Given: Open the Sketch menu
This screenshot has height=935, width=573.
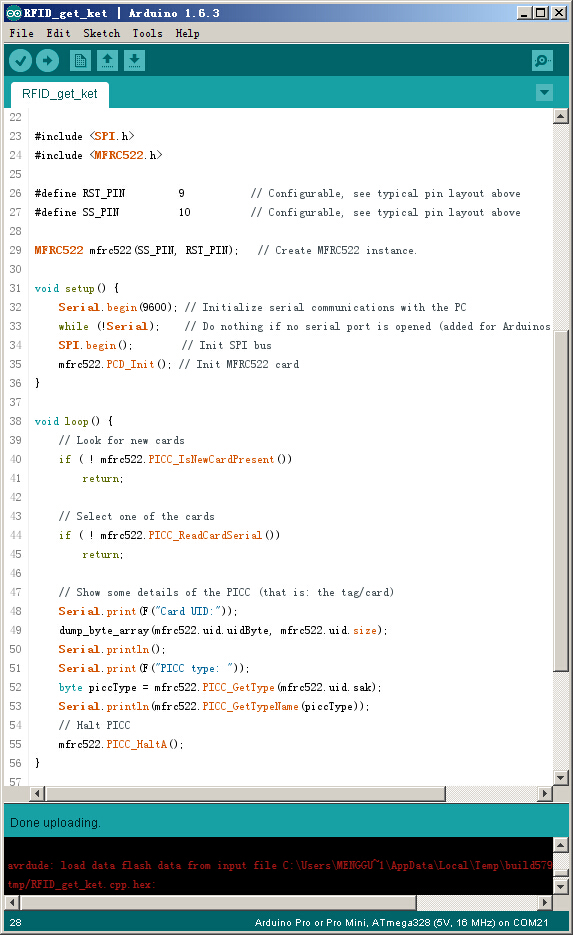Looking at the screenshot, I should click(101, 33).
